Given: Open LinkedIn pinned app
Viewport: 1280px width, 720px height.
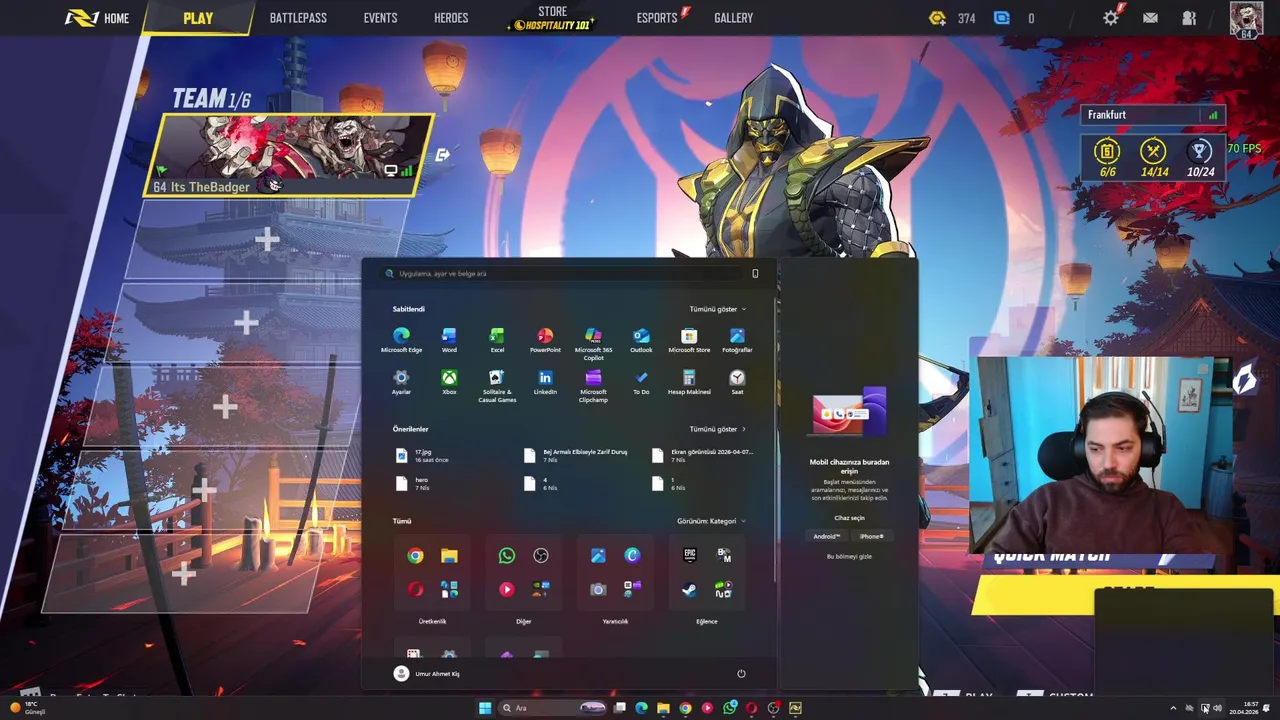Looking at the screenshot, I should click(545, 382).
